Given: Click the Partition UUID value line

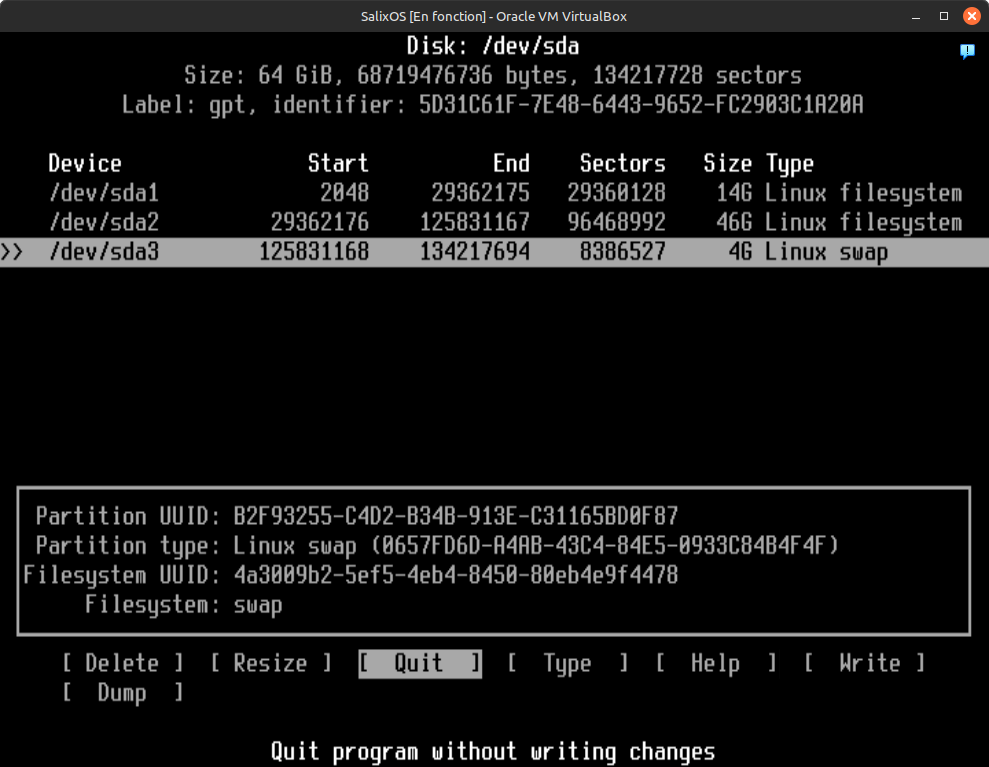Looking at the screenshot, I should click(x=455, y=516).
